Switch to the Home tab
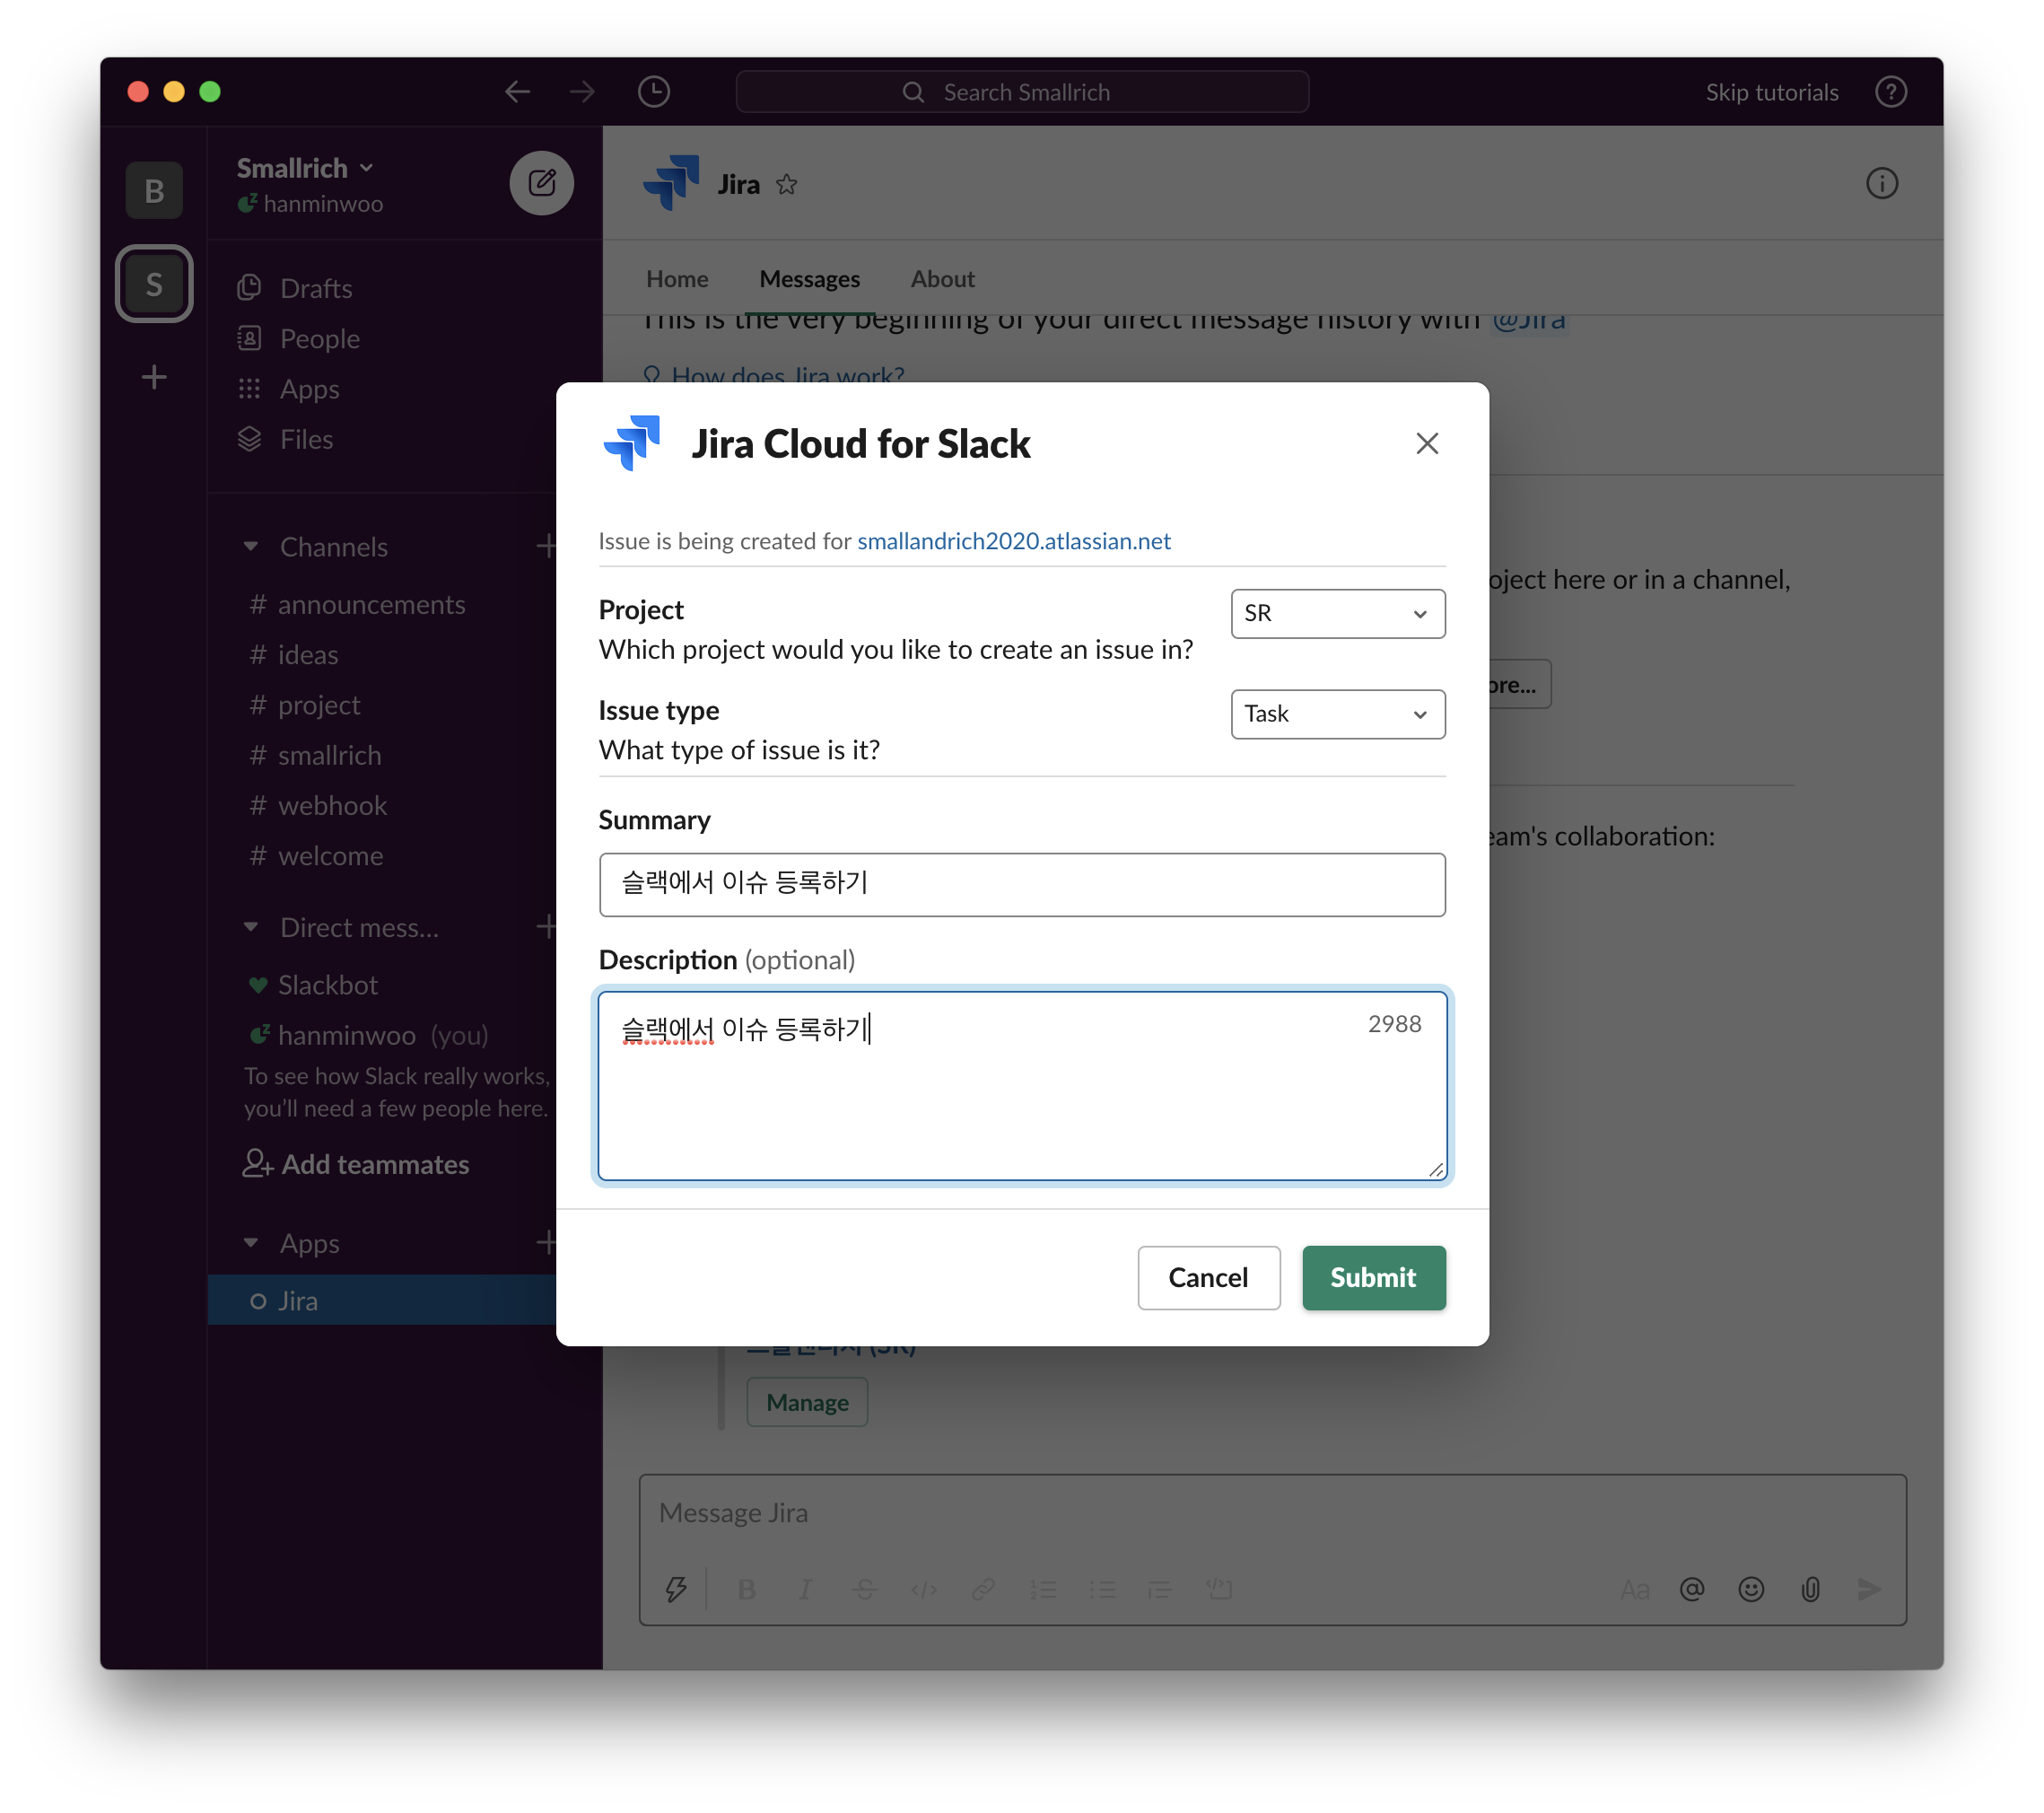2044x1813 pixels. pos(677,279)
